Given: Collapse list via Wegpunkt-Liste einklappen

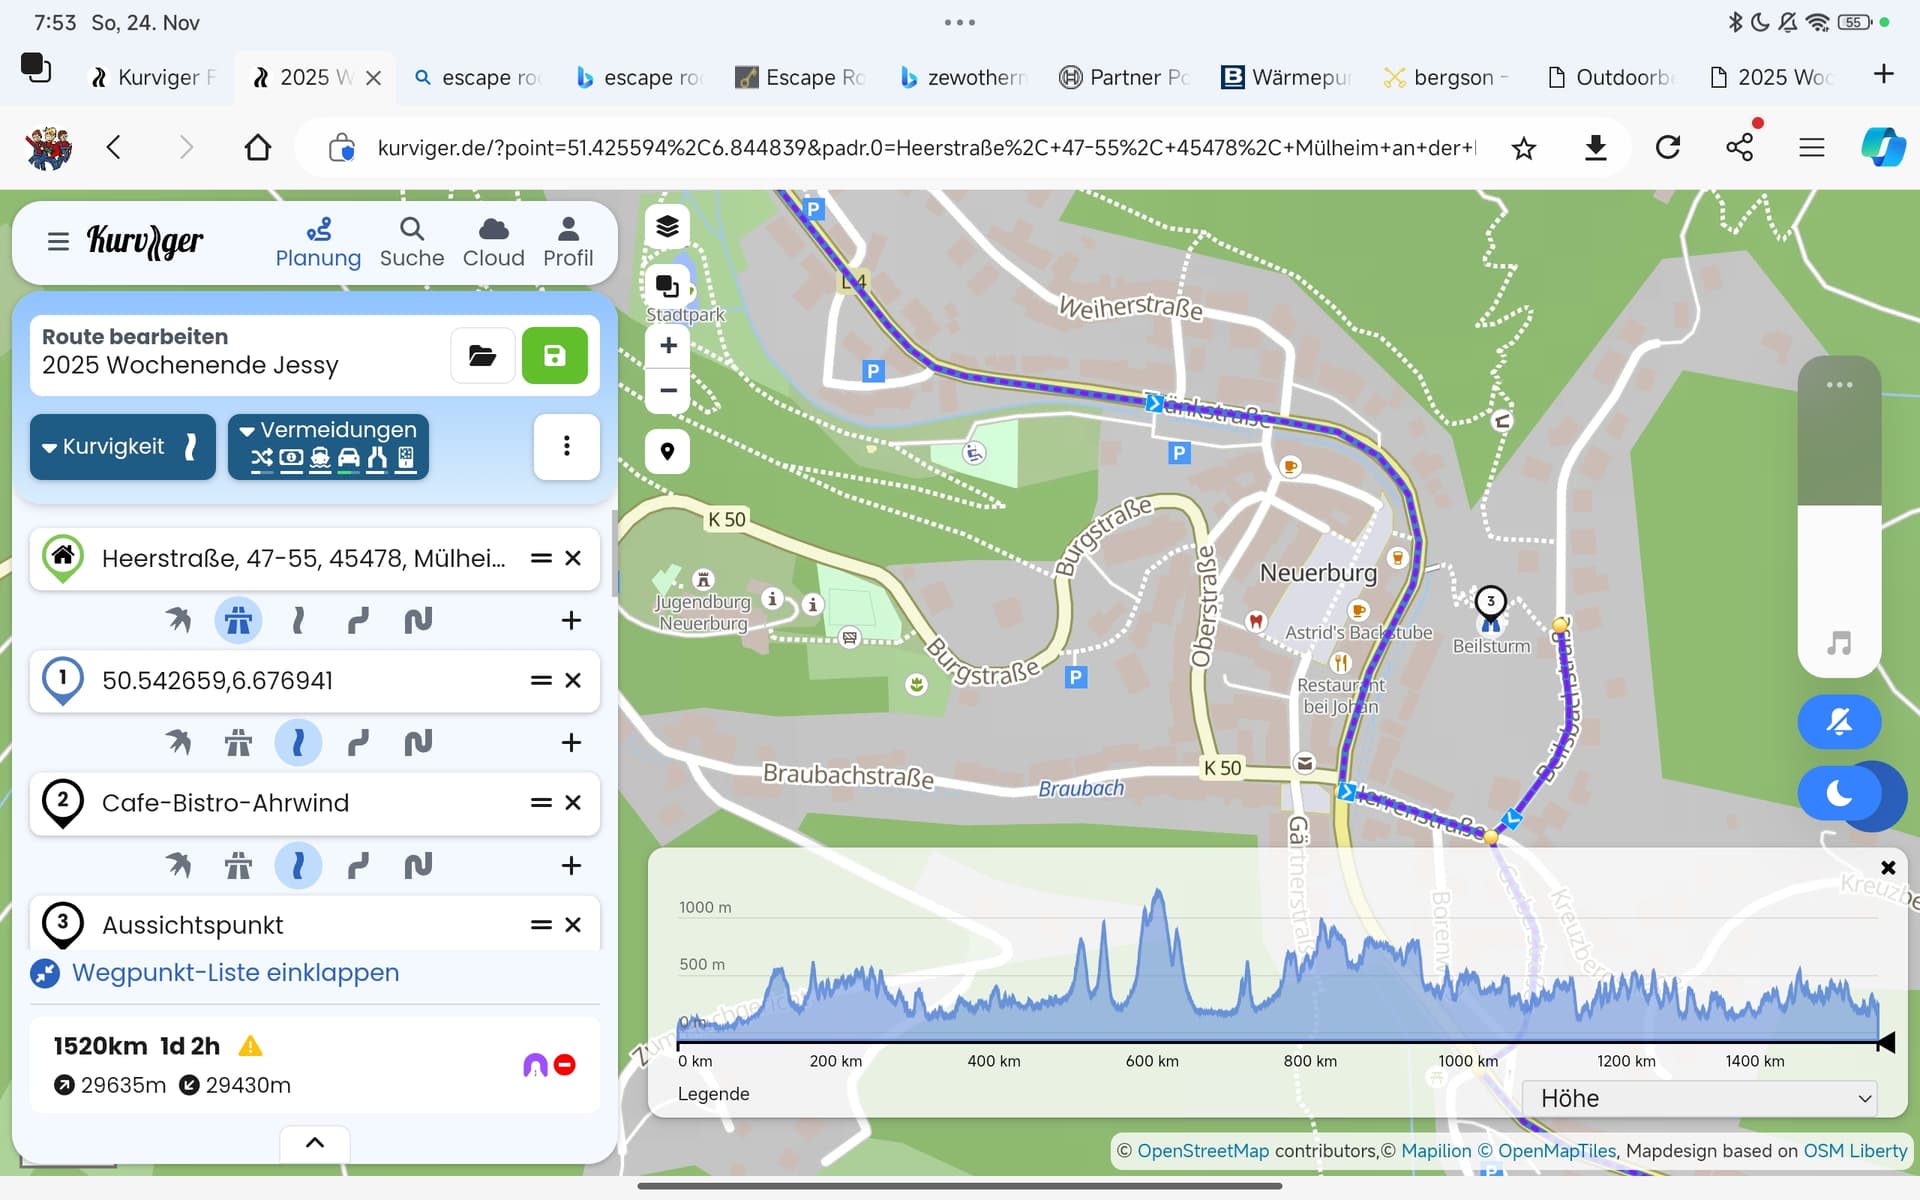Looking at the screenshot, I should (215, 972).
